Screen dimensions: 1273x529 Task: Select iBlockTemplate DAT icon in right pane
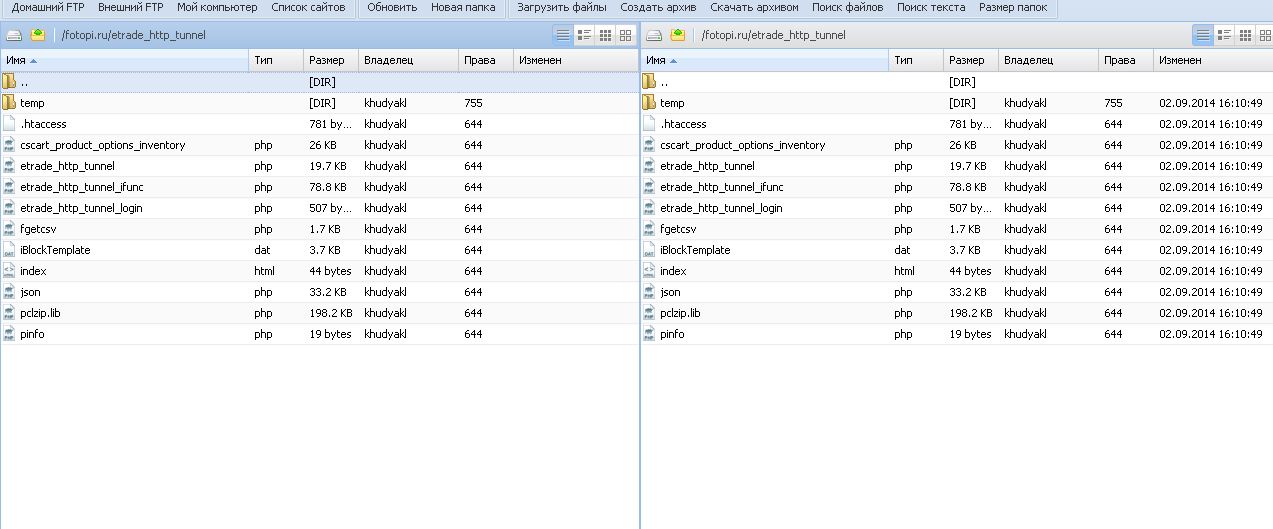tap(649, 249)
